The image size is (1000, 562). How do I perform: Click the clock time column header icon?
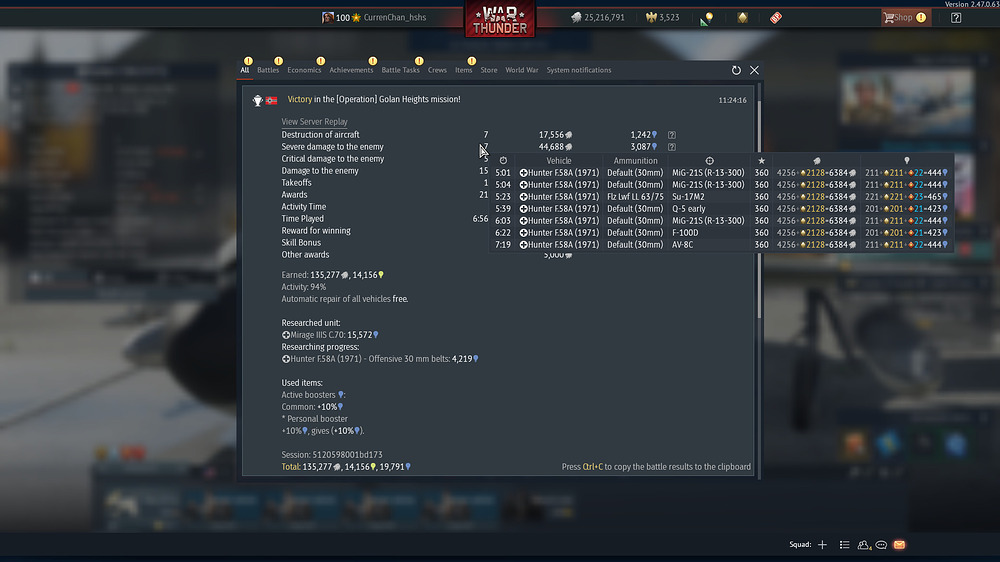(503, 161)
